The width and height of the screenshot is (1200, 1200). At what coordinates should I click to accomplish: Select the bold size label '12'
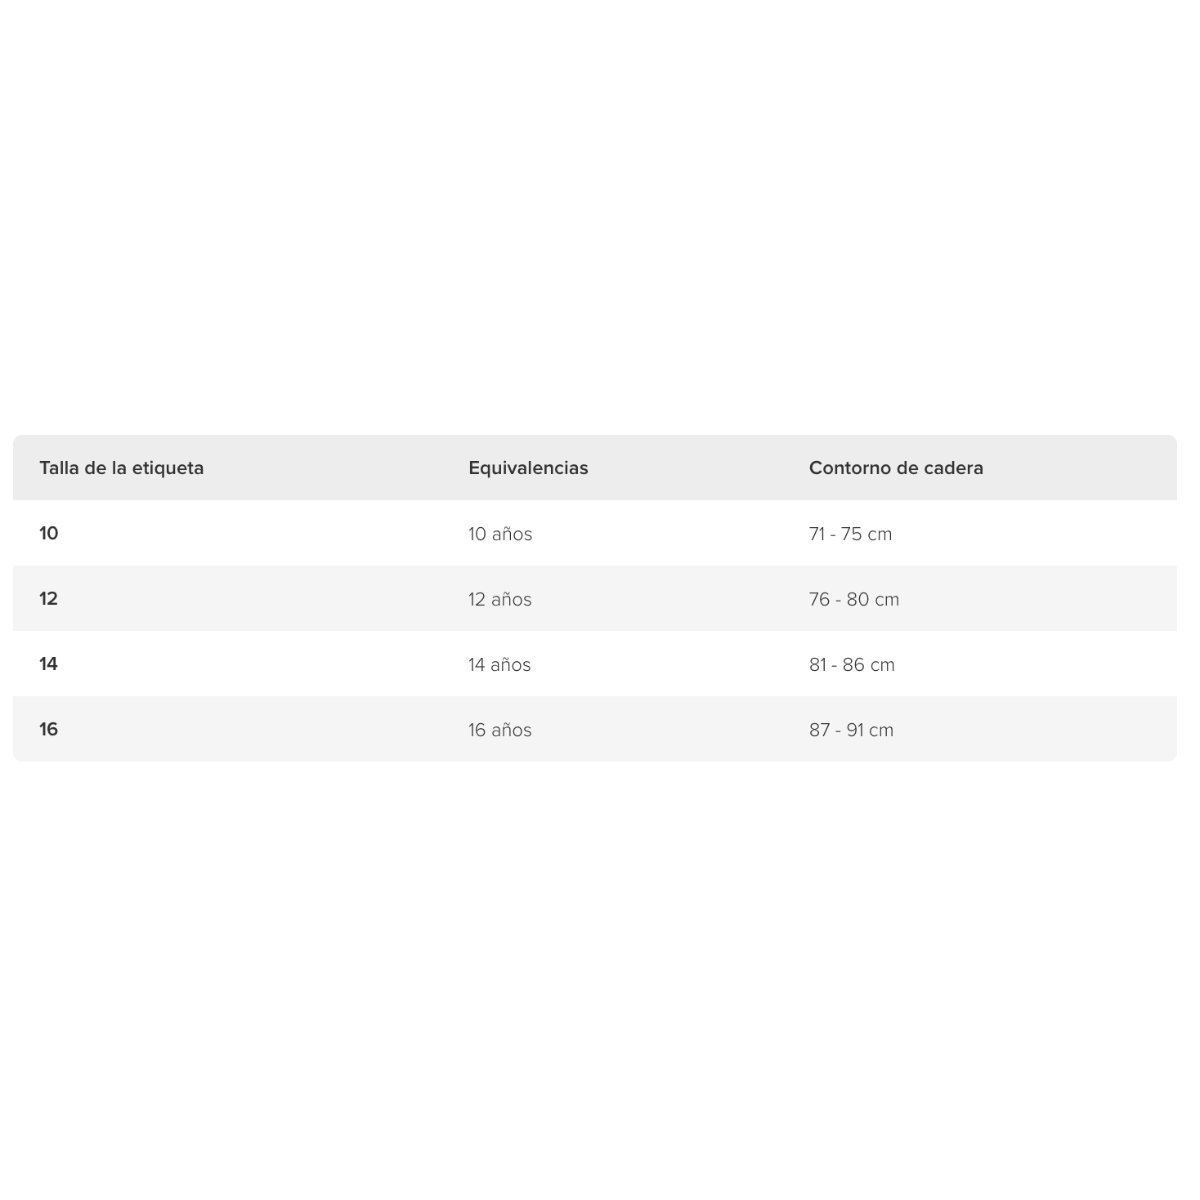[x=49, y=599]
